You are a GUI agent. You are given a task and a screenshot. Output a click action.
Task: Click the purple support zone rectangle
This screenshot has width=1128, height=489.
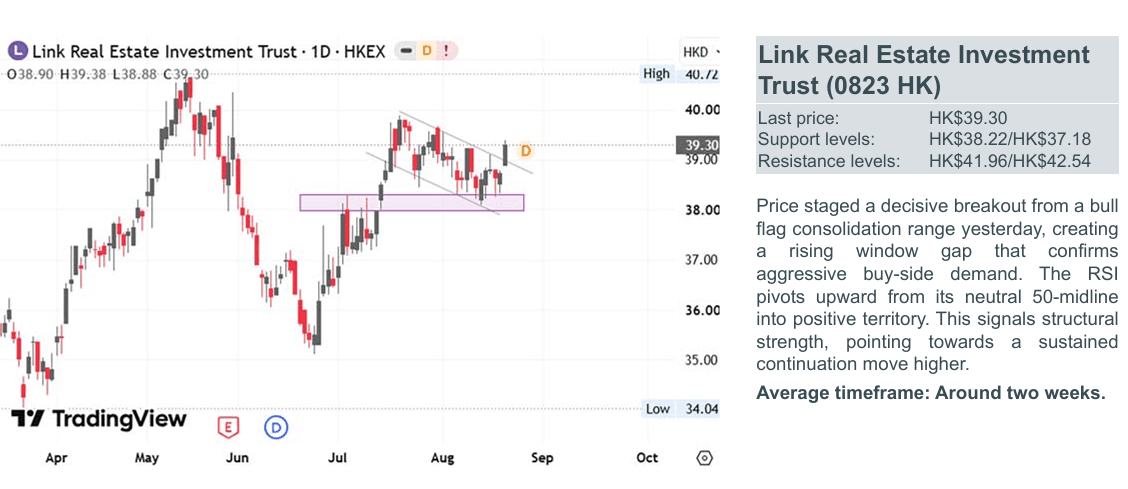click(411, 202)
